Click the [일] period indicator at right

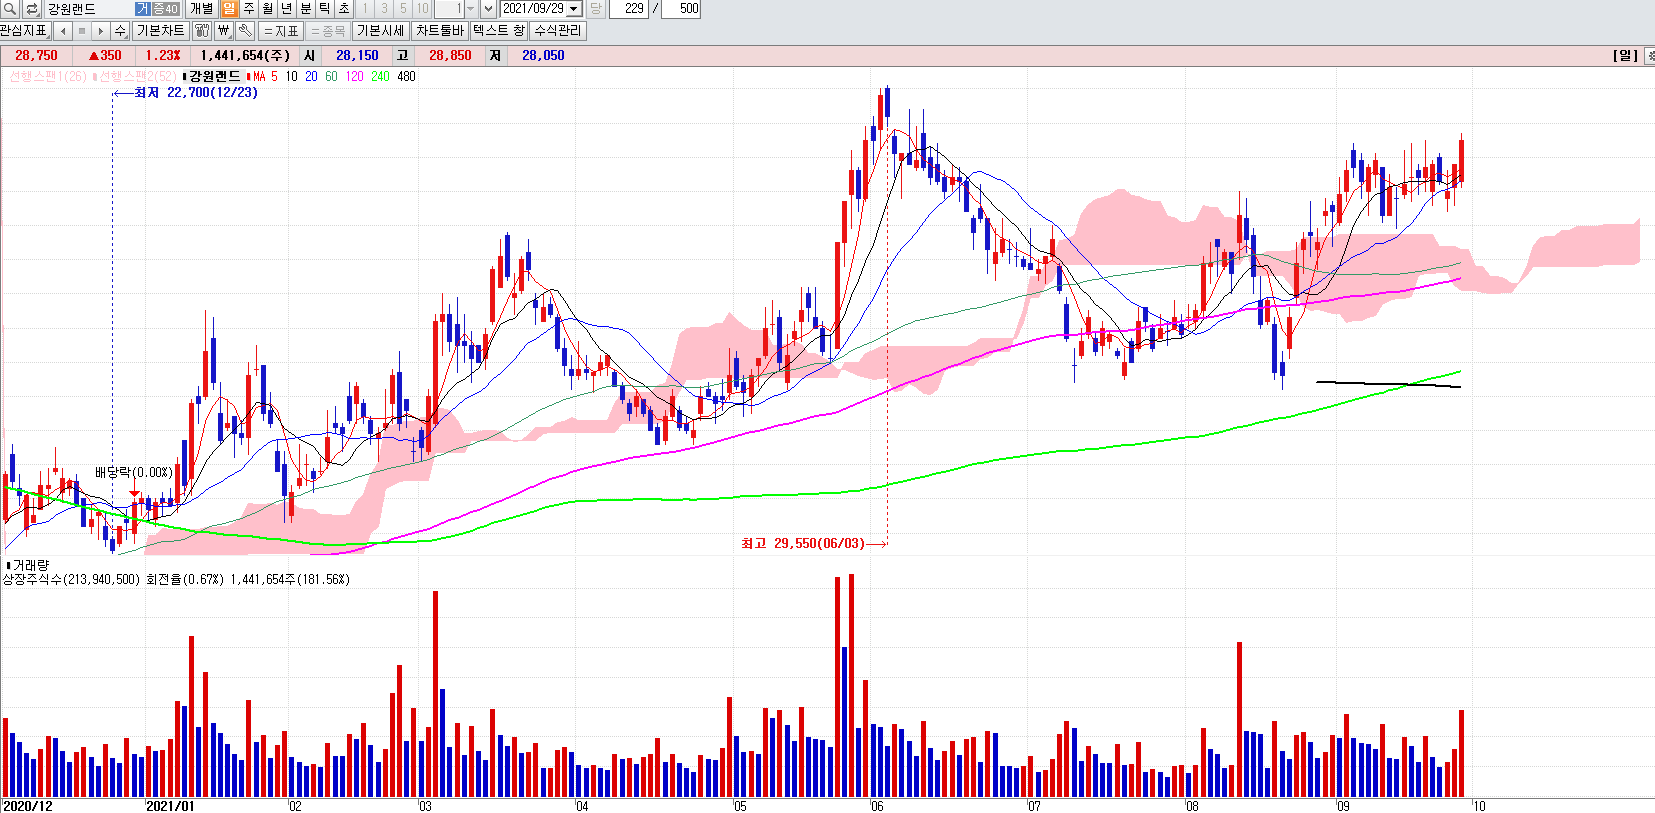tap(1625, 56)
